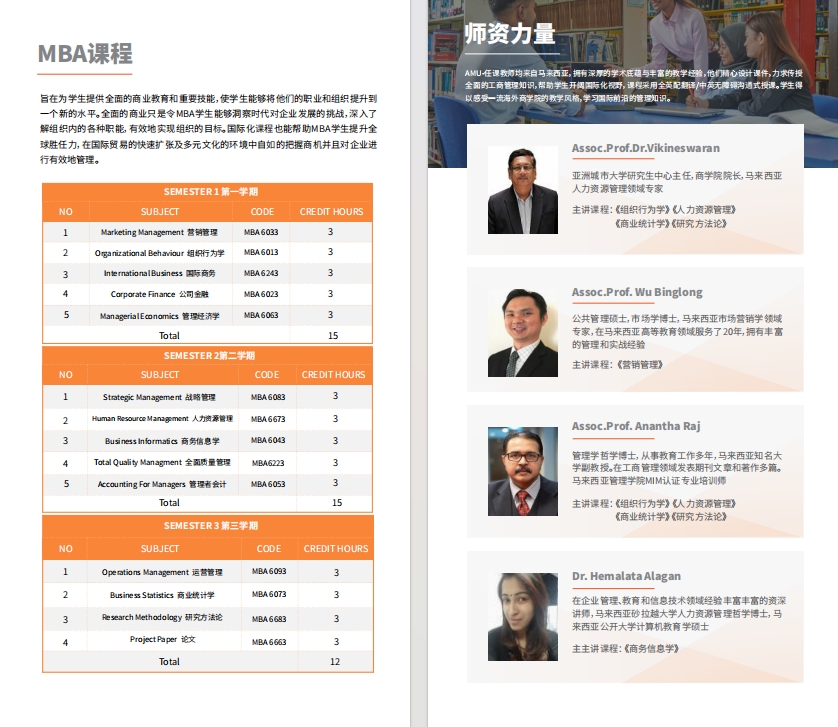
Task: Click 'International Business 国际商务' subject cell
Action: tap(159, 273)
